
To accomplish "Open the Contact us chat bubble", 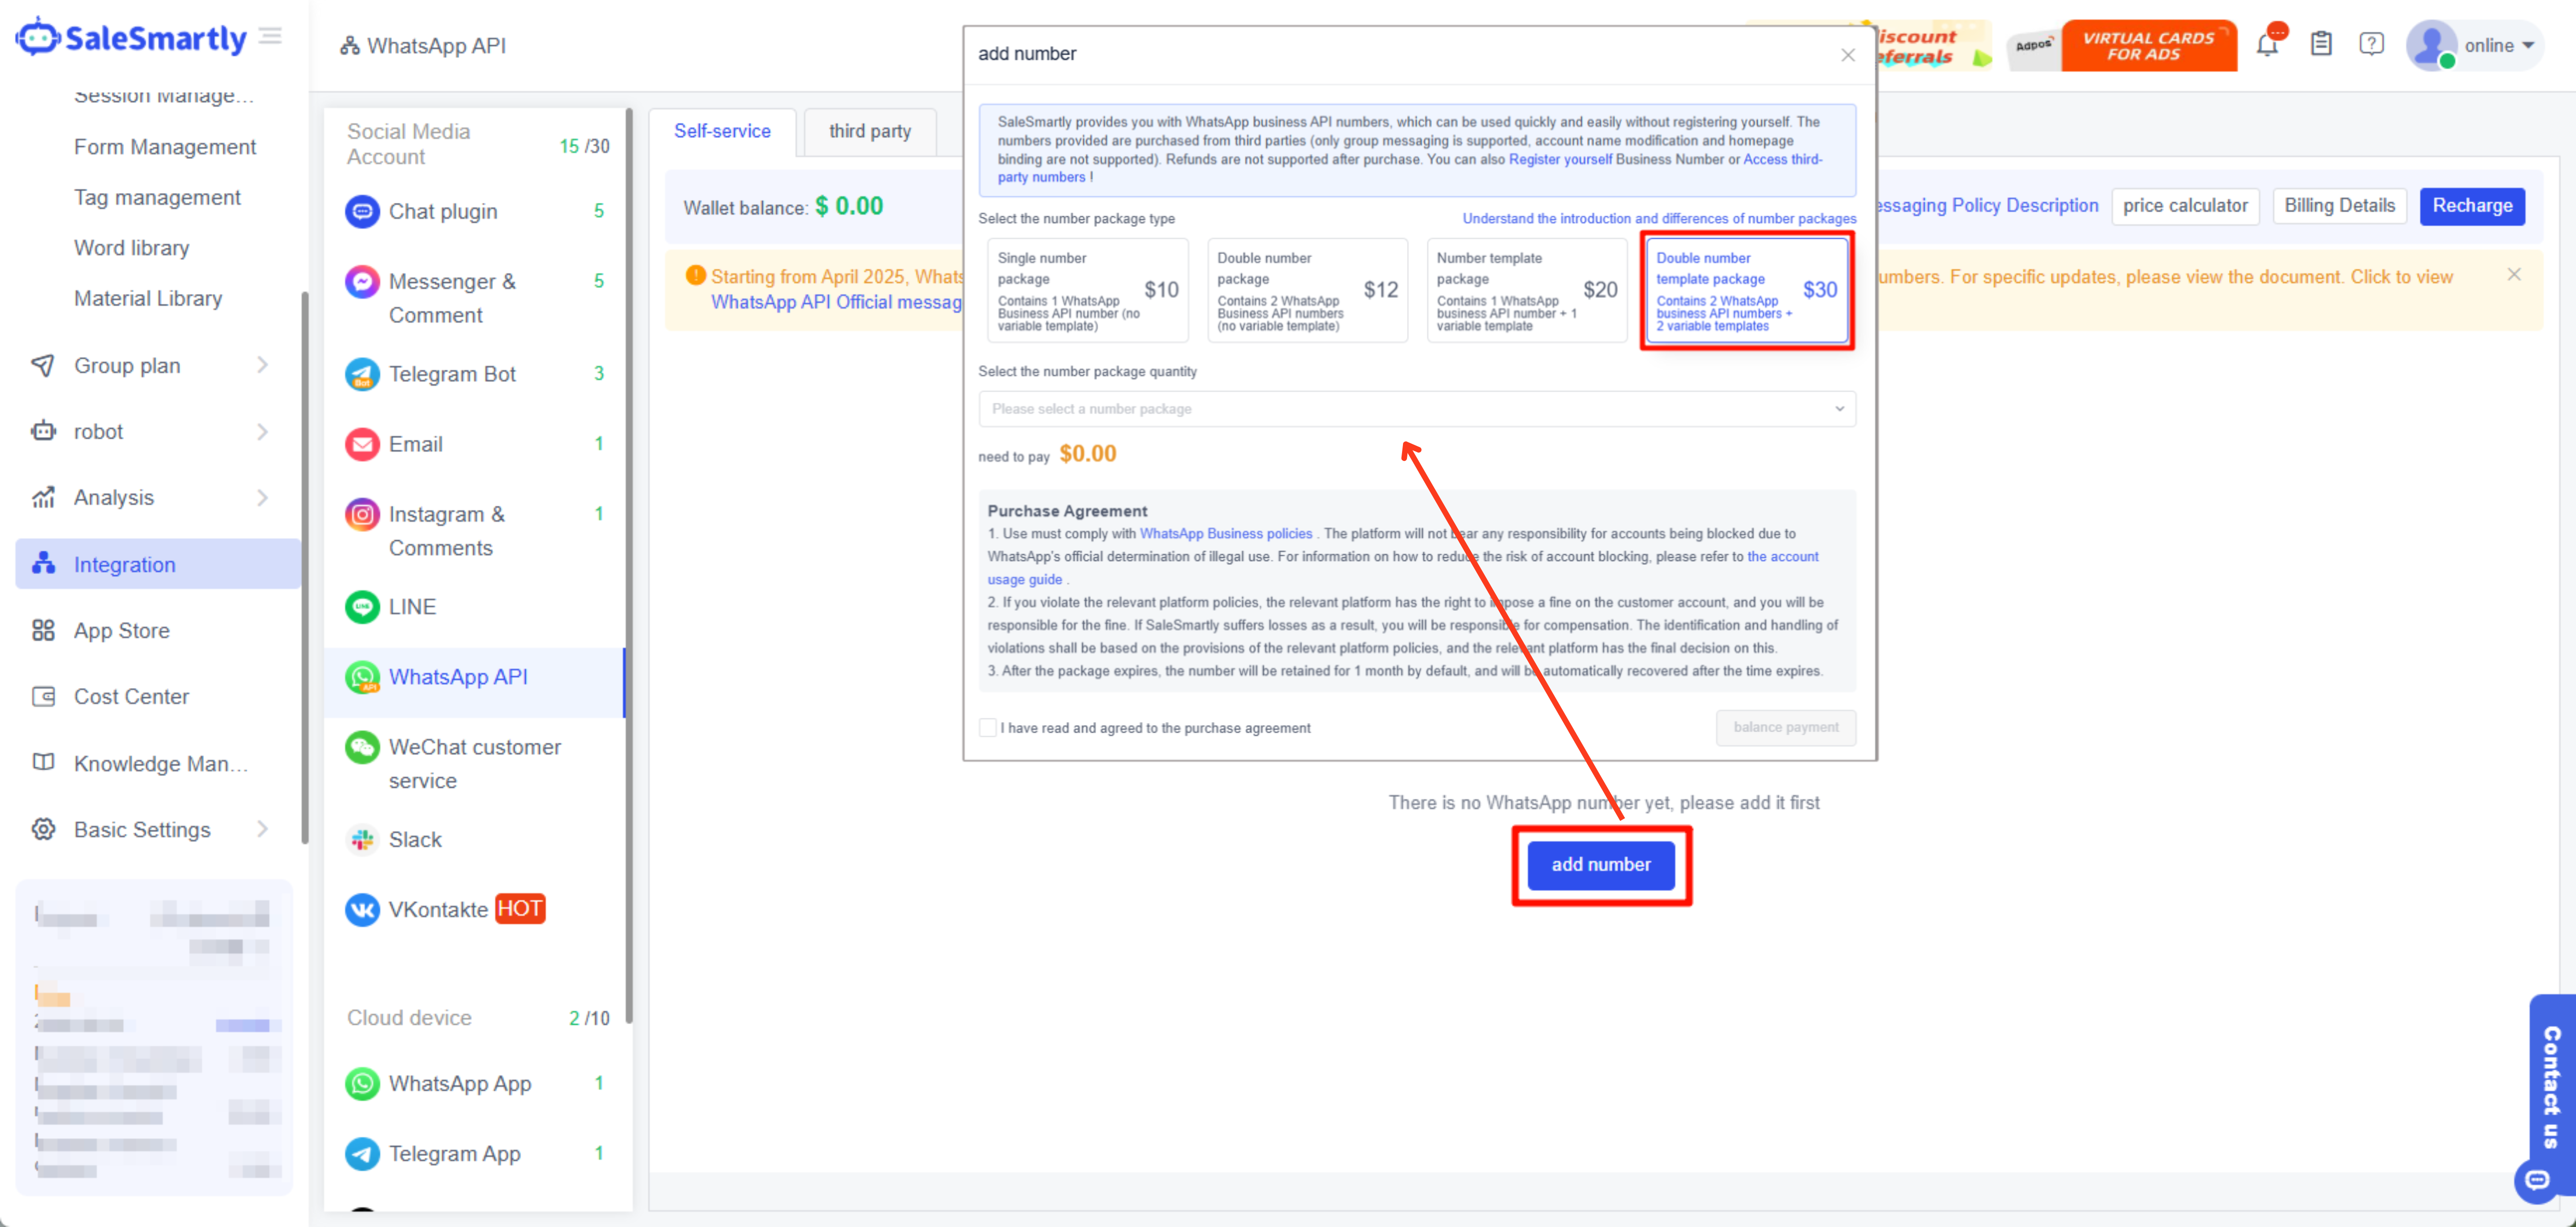I will tap(2538, 1180).
